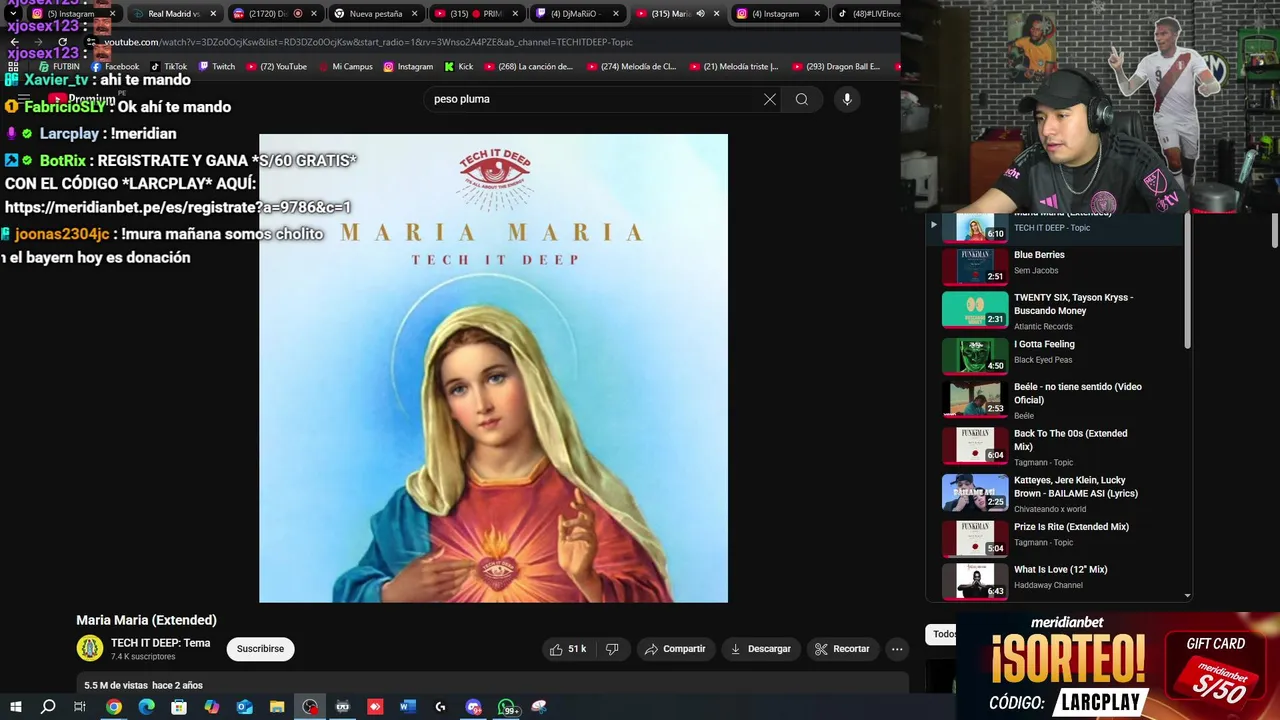Viewport: 1280px width, 720px height.
Task: Open FUTBIN bookmark
Action: (x=59, y=67)
